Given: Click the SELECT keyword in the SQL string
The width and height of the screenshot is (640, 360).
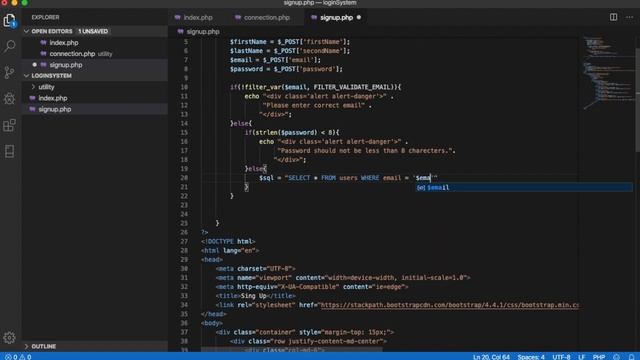Looking at the screenshot, I should [x=299, y=178].
